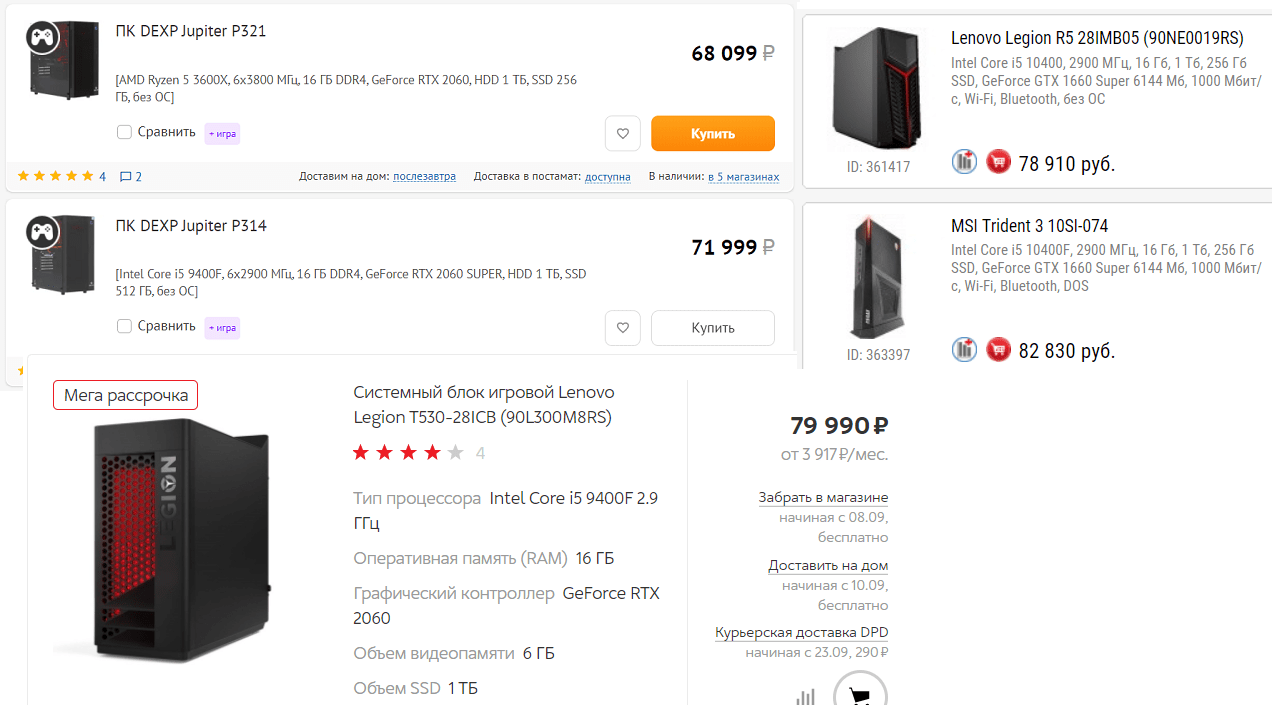Open 'доступна' postamat delivery details
The width and height of the screenshot is (1272, 705).
607,177
